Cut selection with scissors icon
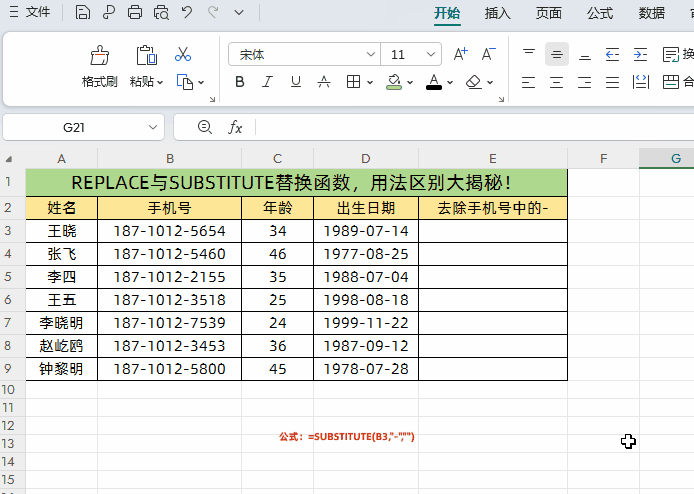Image resolution: width=694 pixels, height=494 pixels. tap(182, 54)
